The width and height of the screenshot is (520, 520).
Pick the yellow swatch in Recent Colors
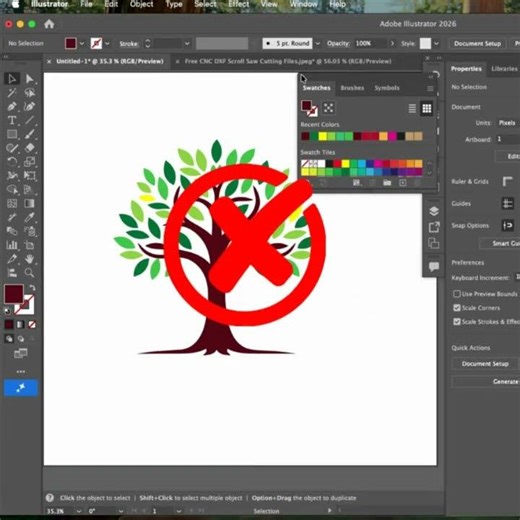pyautogui.click(x=322, y=136)
